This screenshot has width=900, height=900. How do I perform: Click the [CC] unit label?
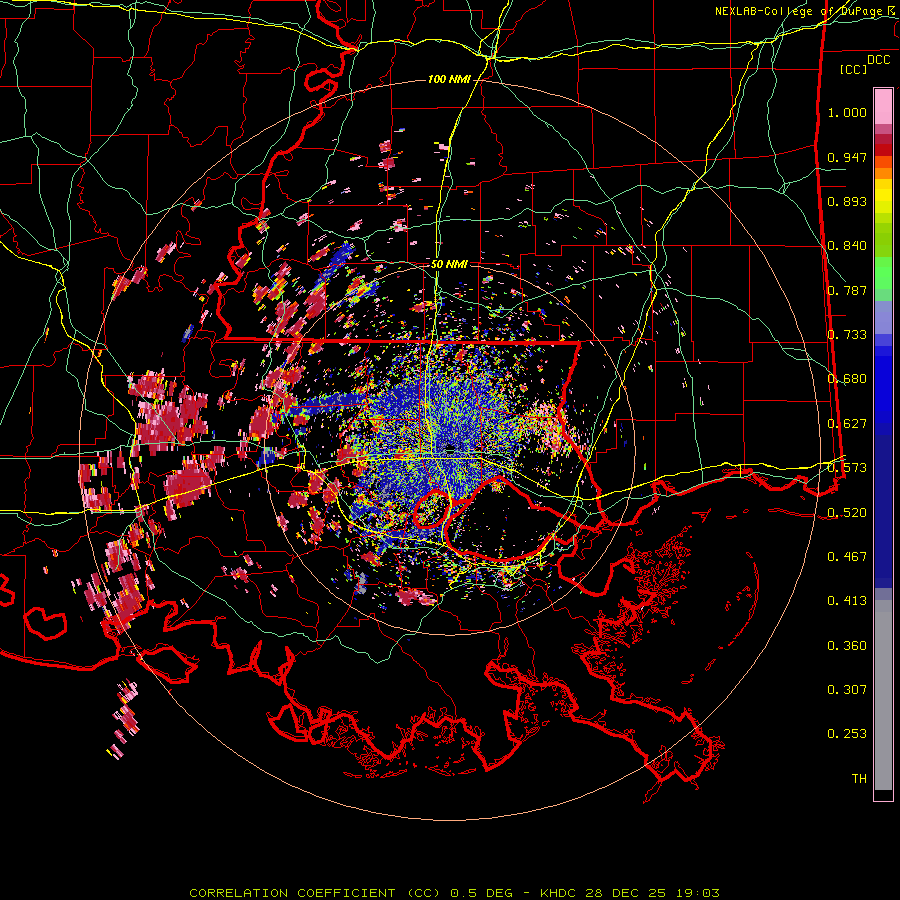[854, 69]
